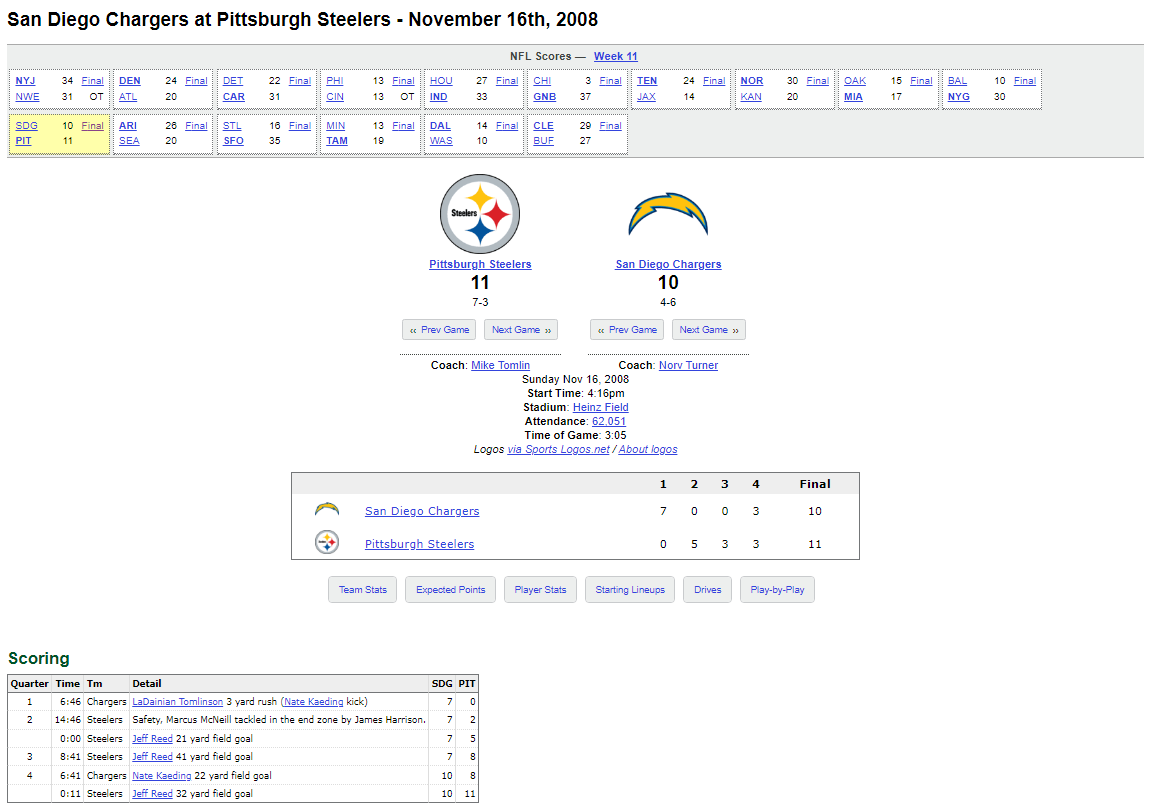The height and width of the screenshot is (809, 1152).
Task: Click NOR team link in scores box
Action: click(x=751, y=81)
